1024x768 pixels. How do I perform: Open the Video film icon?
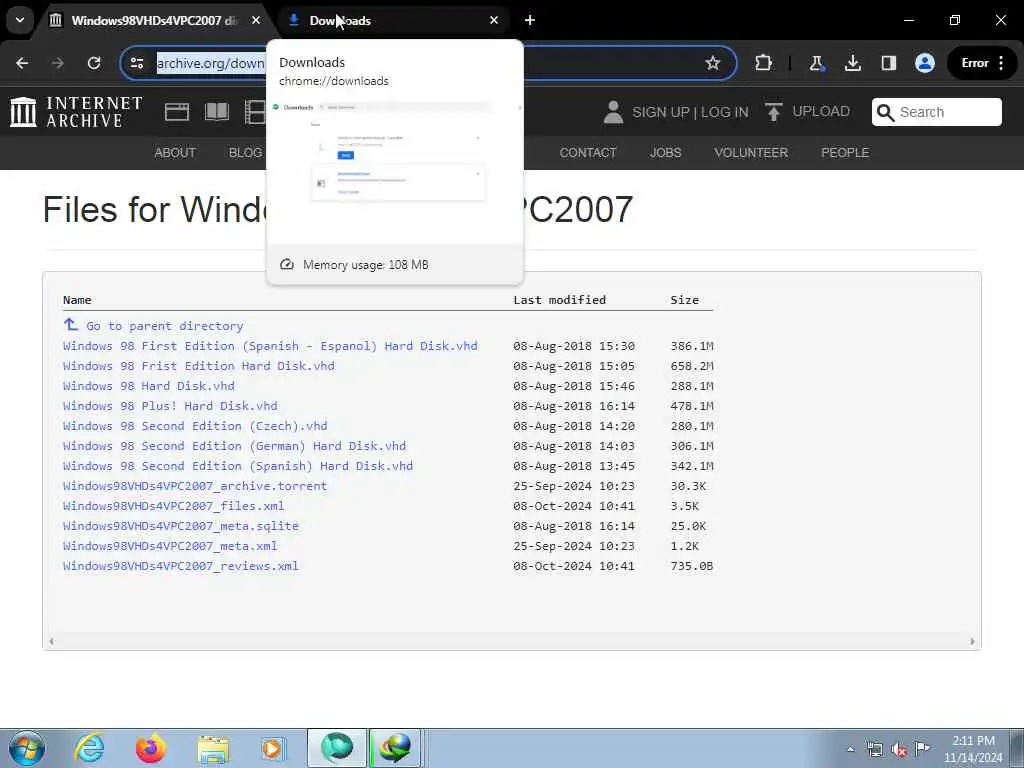pyautogui.click(x=255, y=112)
